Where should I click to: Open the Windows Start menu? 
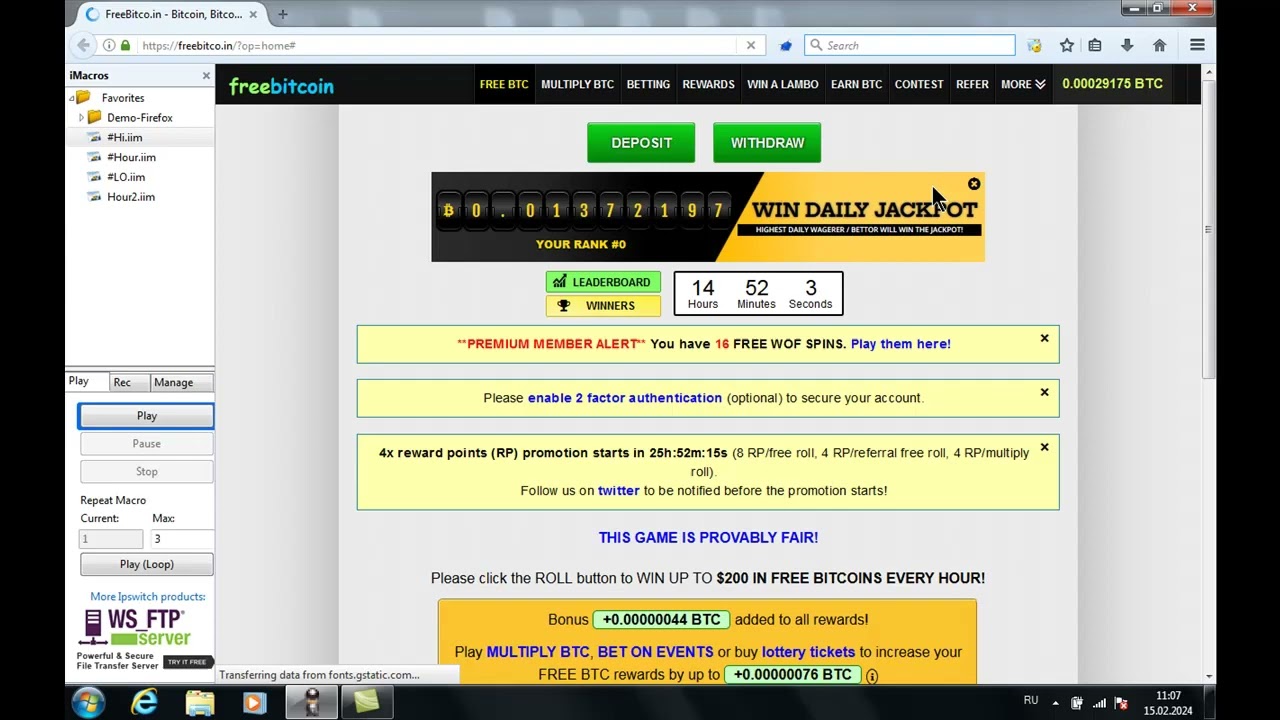tap(88, 702)
